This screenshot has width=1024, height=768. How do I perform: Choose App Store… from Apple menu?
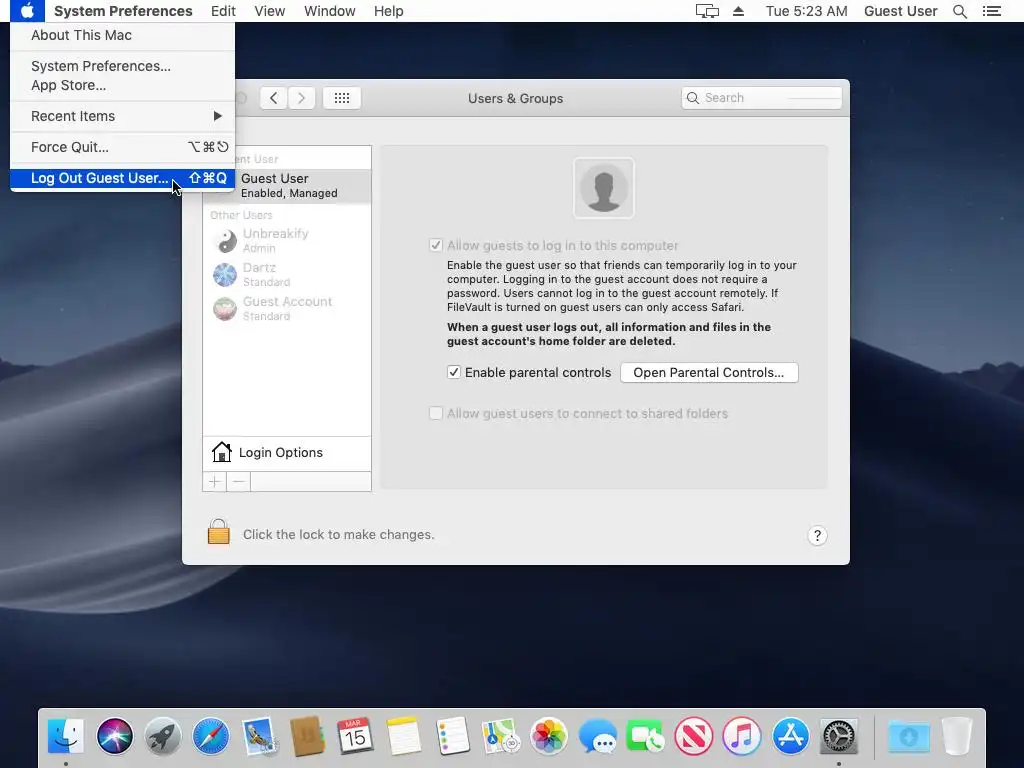(122, 85)
